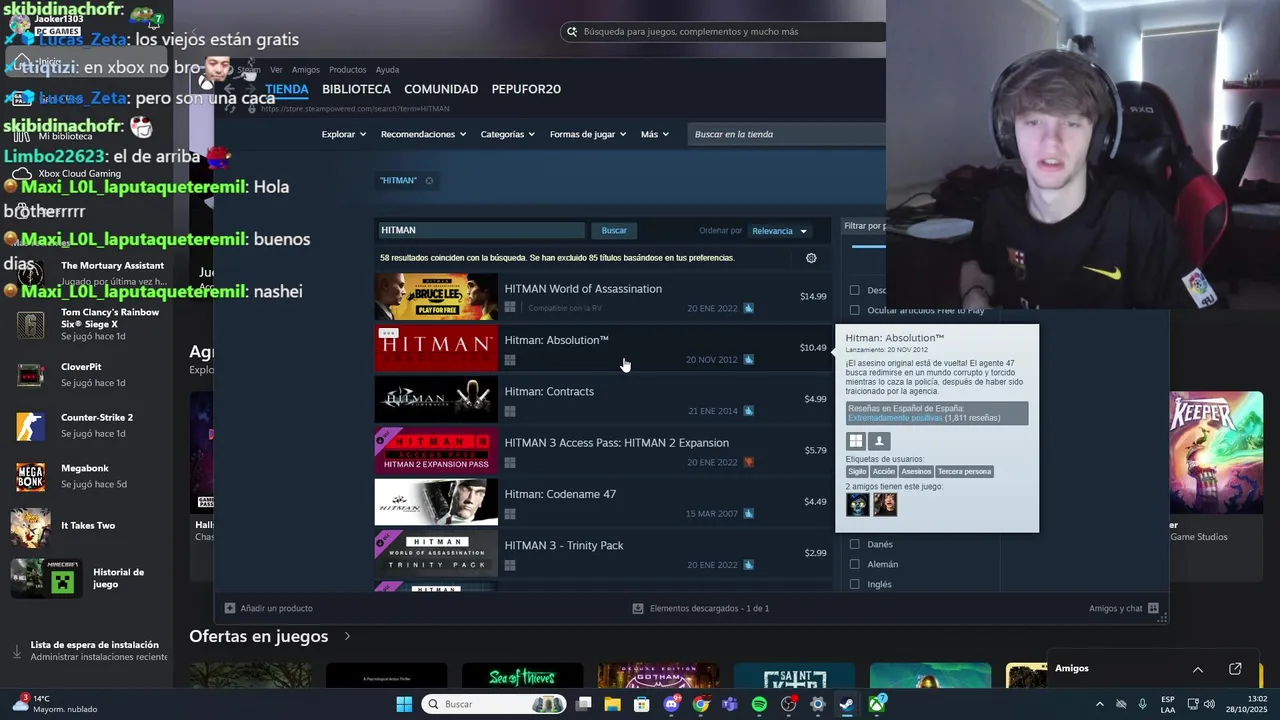Open Windows Start menu
1280x720 pixels.
[404, 704]
